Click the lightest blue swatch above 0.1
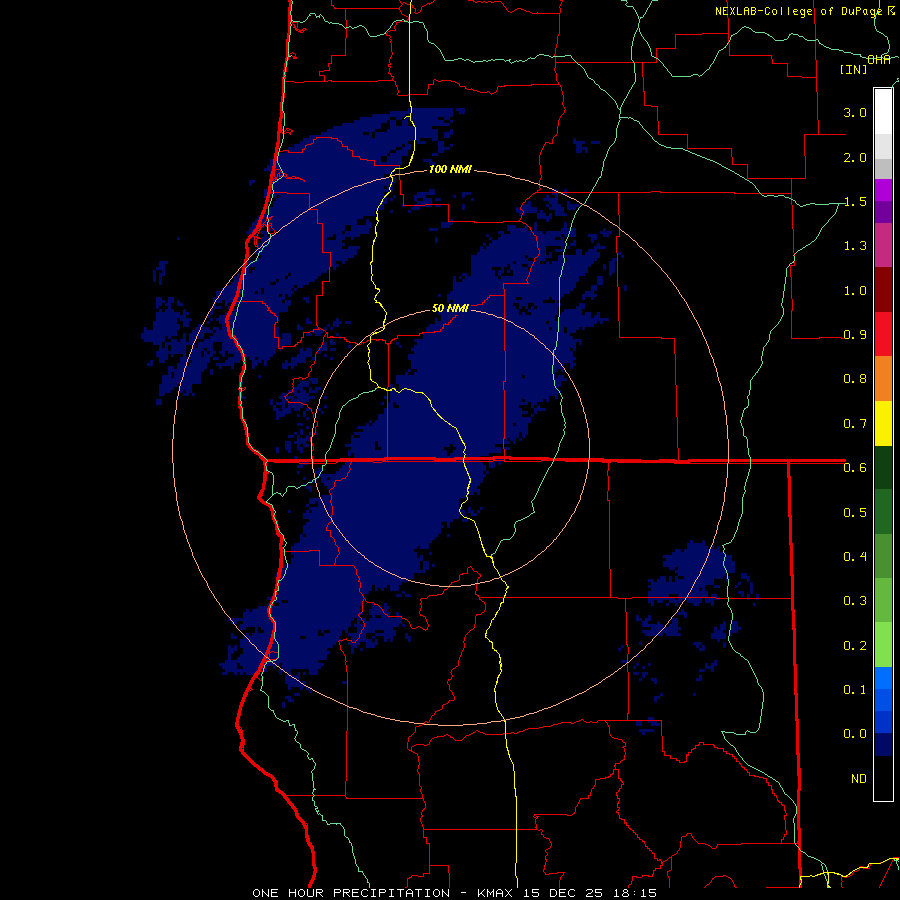900x900 pixels. pos(883,678)
